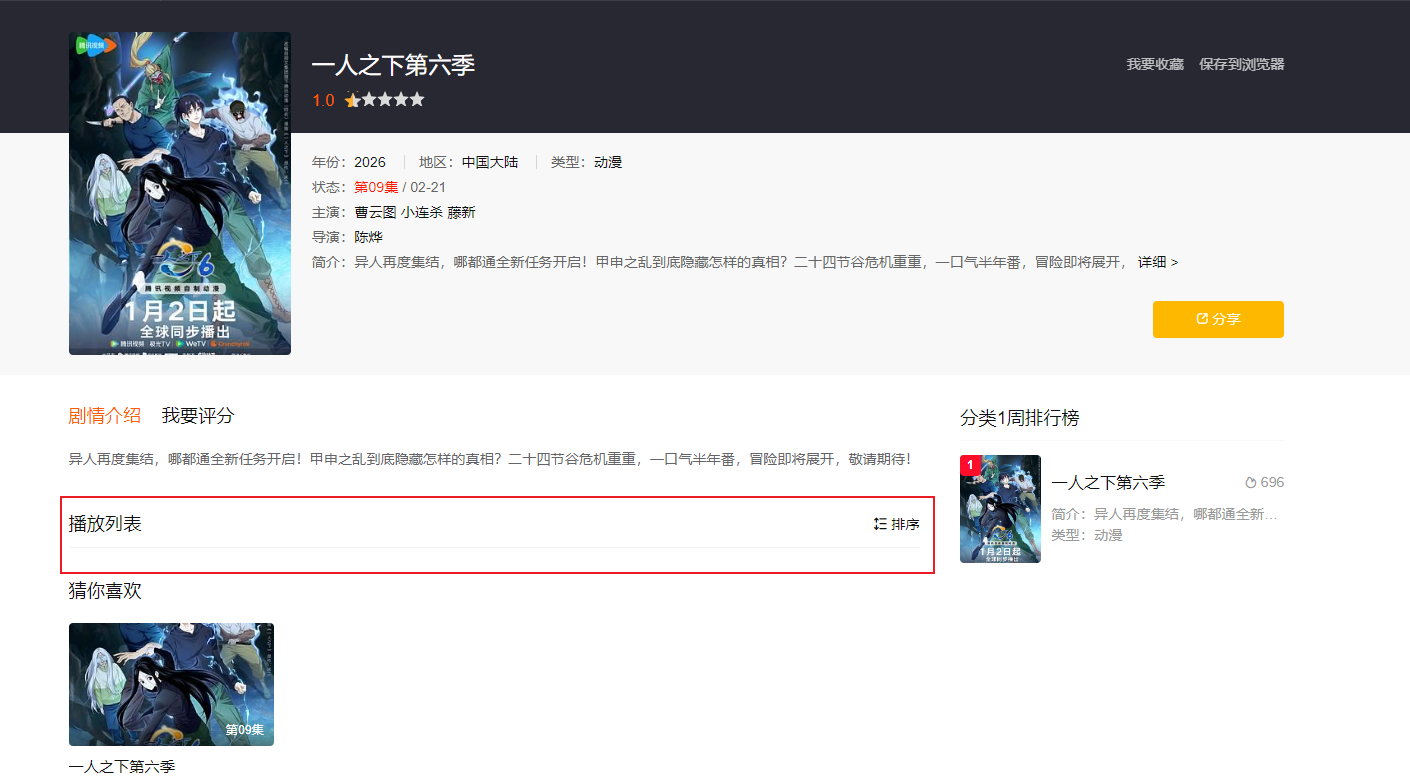Image resolution: width=1410 pixels, height=782 pixels.
Task: Click 一人之下第六季 title under recommendation thumbnail
Action: [x=122, y=767]
